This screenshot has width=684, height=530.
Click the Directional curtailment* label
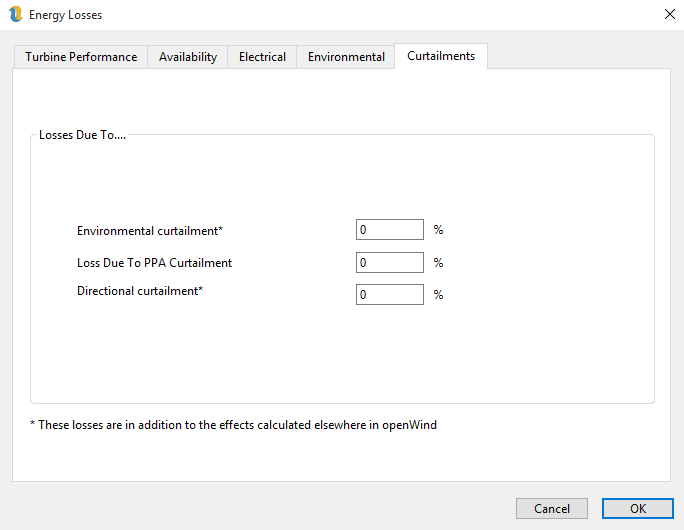(140, 291)
